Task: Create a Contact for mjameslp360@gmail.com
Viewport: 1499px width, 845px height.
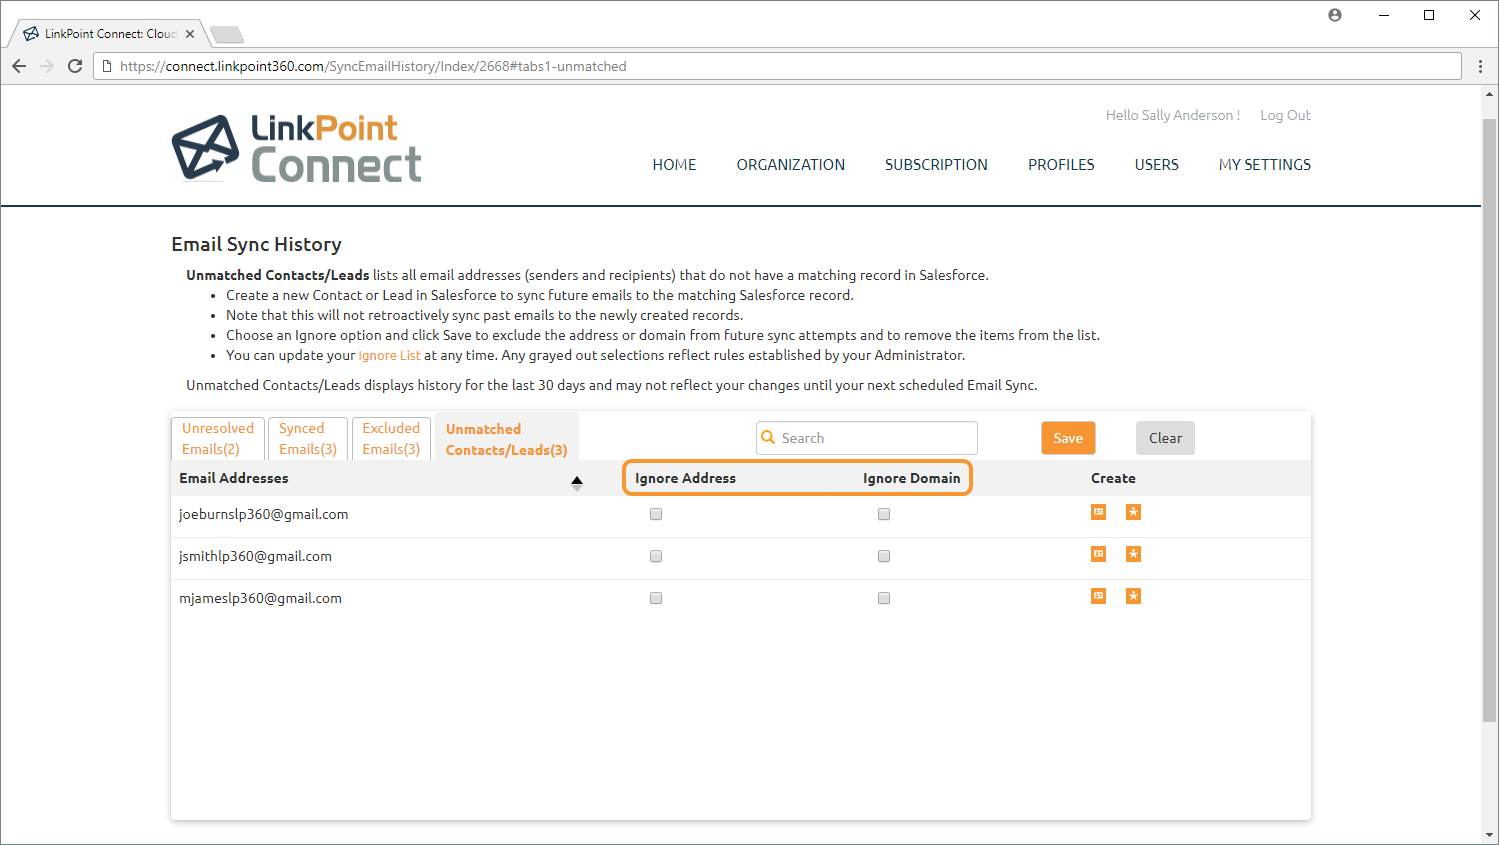Action: pyautogui.click(x=1098, y=596)
